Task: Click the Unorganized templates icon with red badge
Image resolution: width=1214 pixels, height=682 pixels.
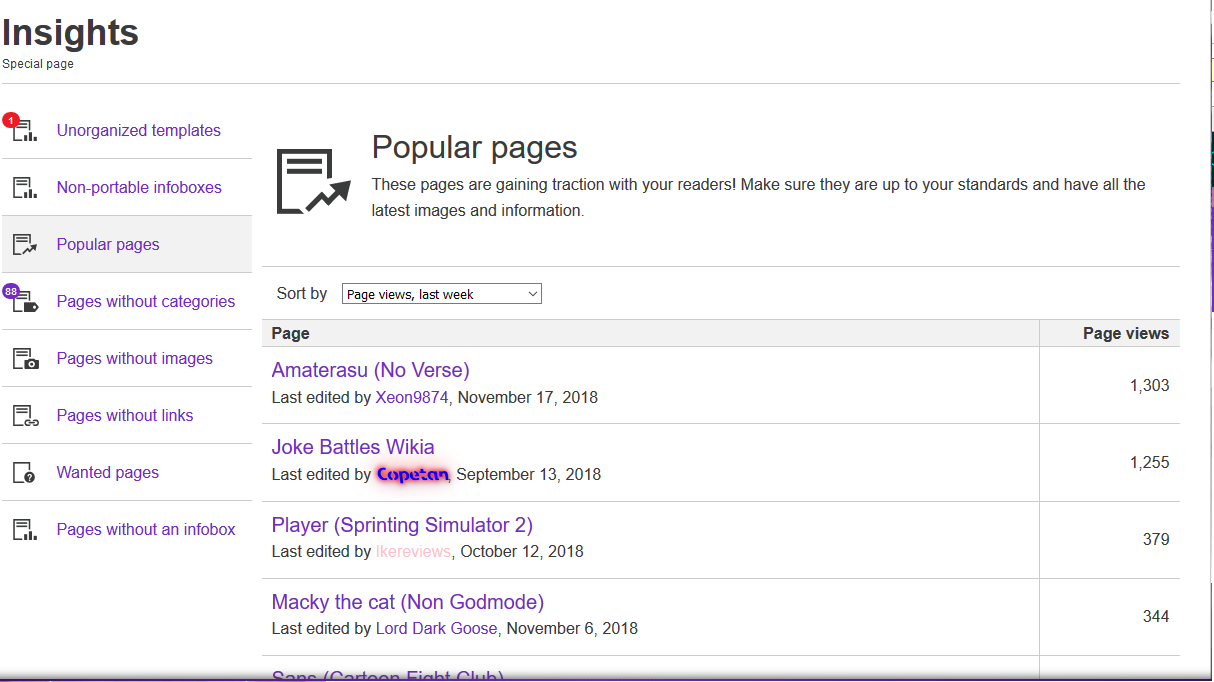Action: pyautogui.click(x=24, y=131)
